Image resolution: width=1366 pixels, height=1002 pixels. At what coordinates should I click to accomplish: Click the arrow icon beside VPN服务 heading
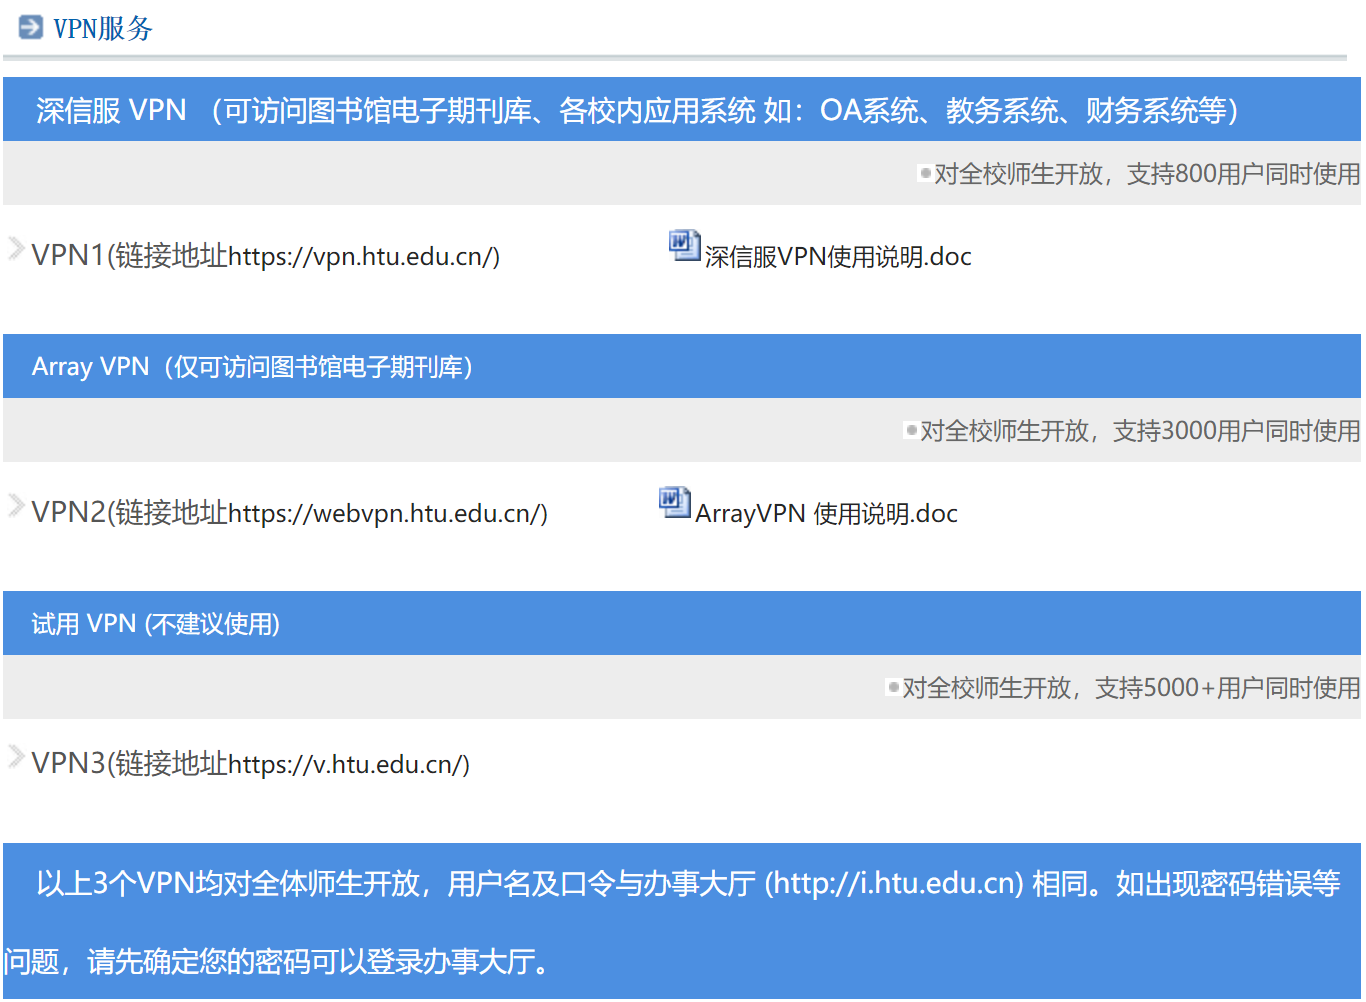point(31,27)
